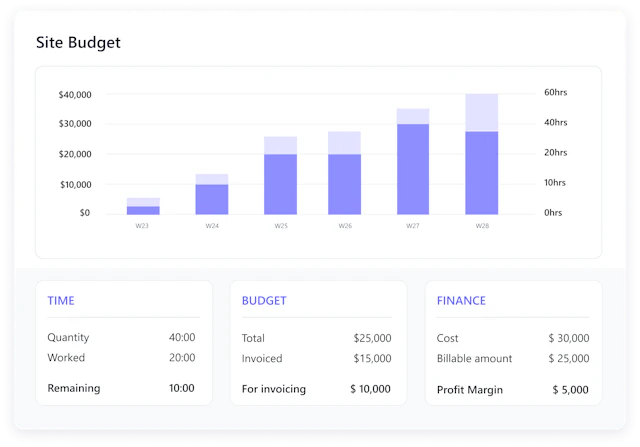Click the Invoiced label

[x=262, y=358]
